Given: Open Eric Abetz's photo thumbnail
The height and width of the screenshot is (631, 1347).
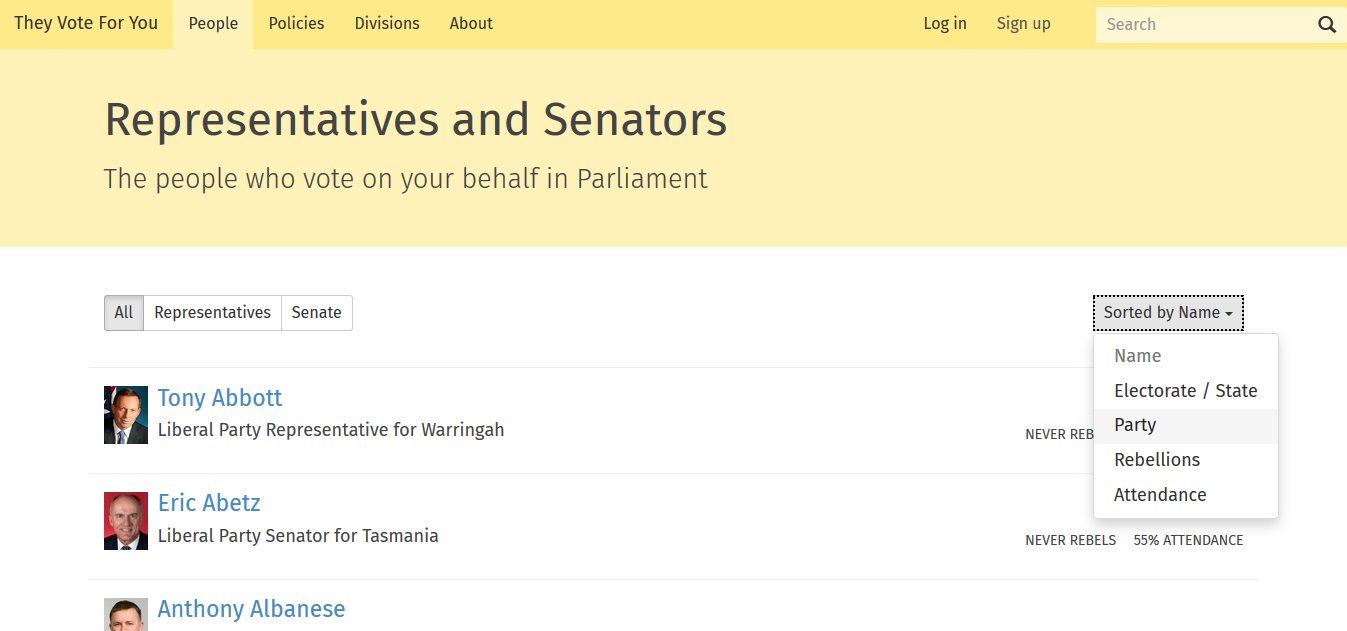Looking at the screenshot, I should 126,521.
